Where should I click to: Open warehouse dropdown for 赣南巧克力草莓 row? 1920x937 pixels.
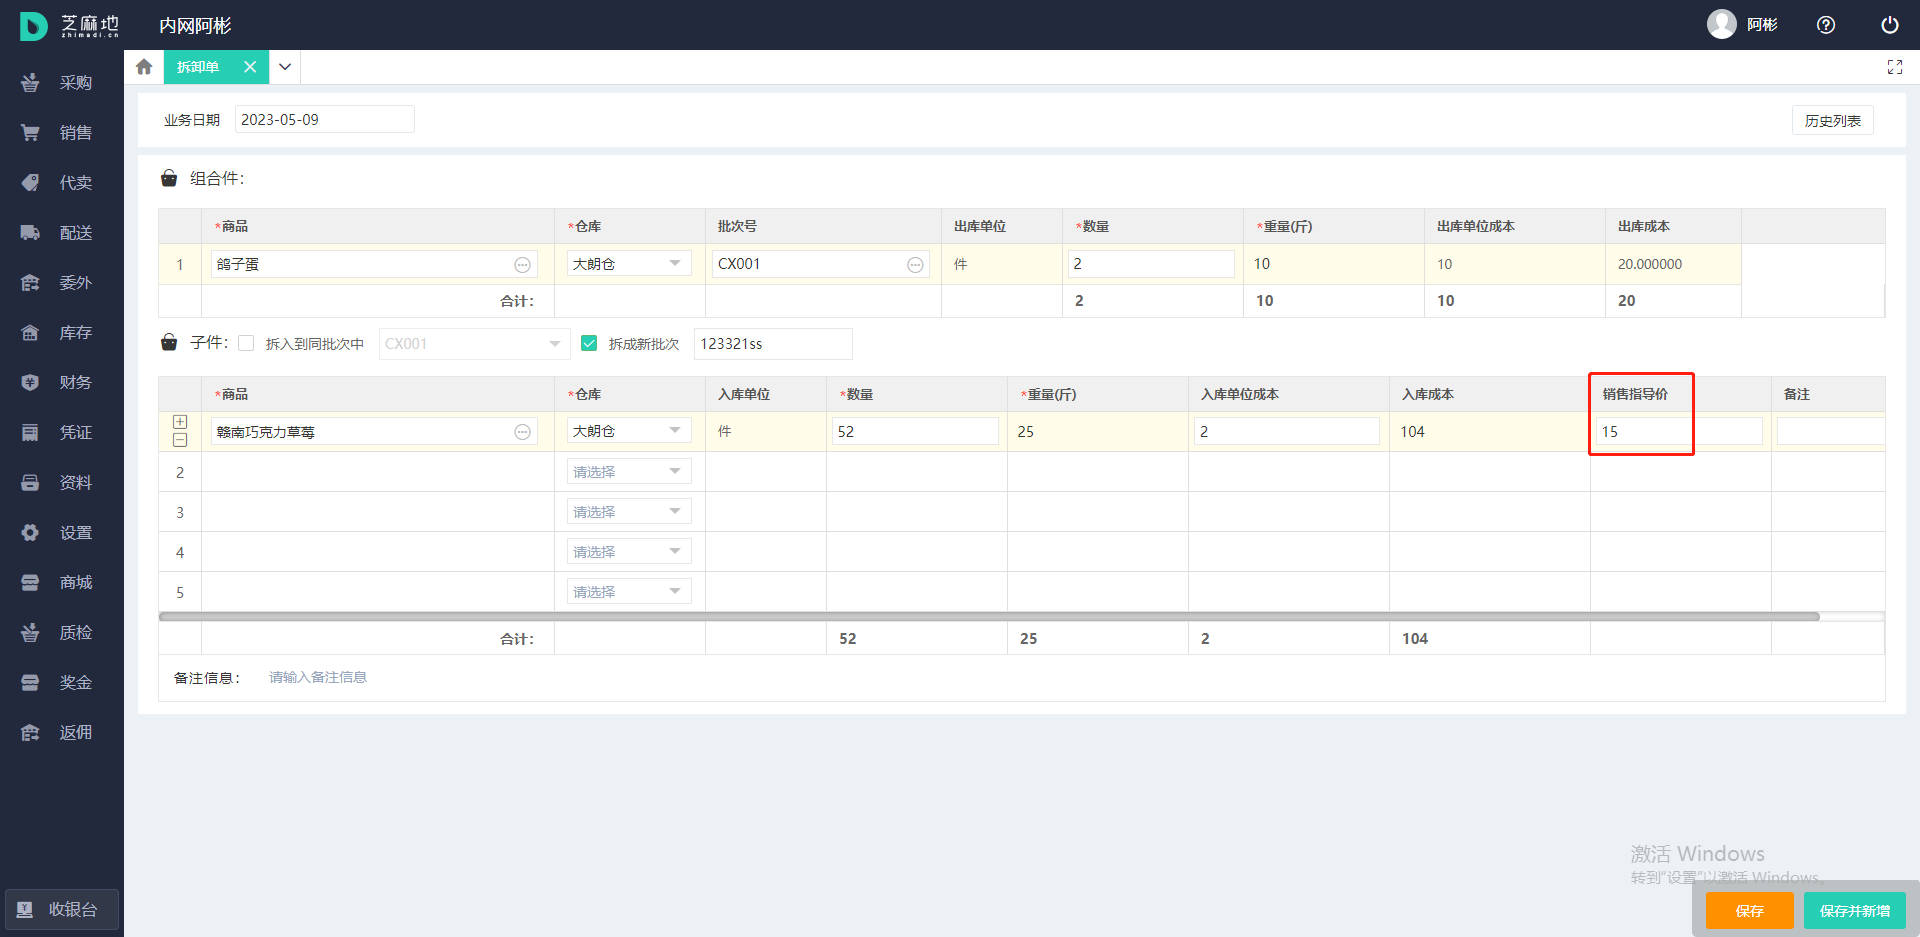pyautogui.click(x=629, y=431)
